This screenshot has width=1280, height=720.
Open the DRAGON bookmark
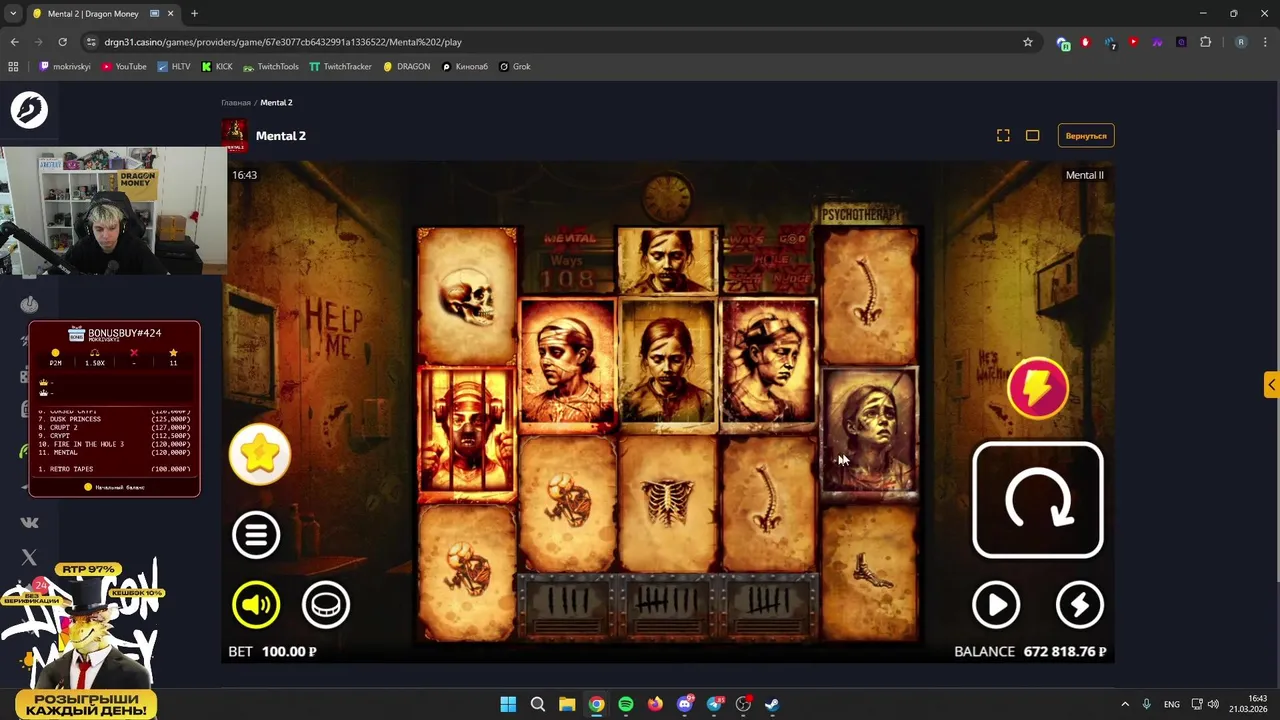coord(406,66)
